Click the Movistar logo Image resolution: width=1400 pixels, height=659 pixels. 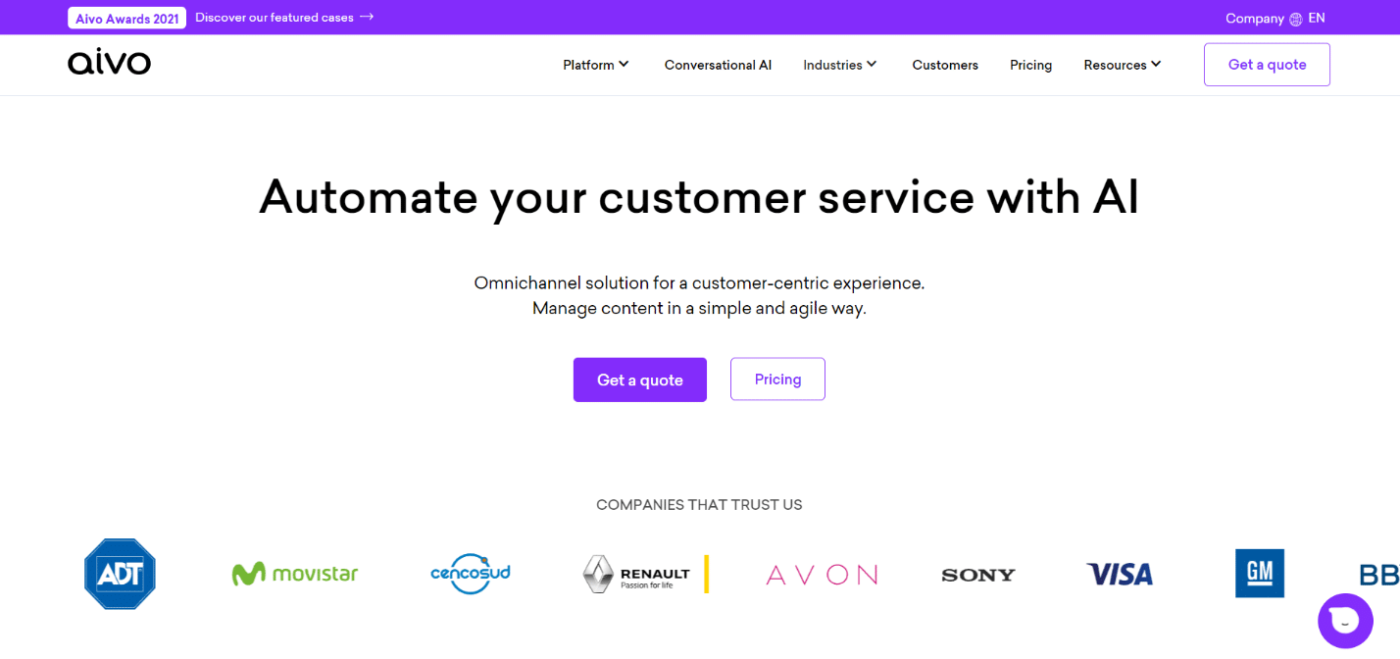(295, 574)
